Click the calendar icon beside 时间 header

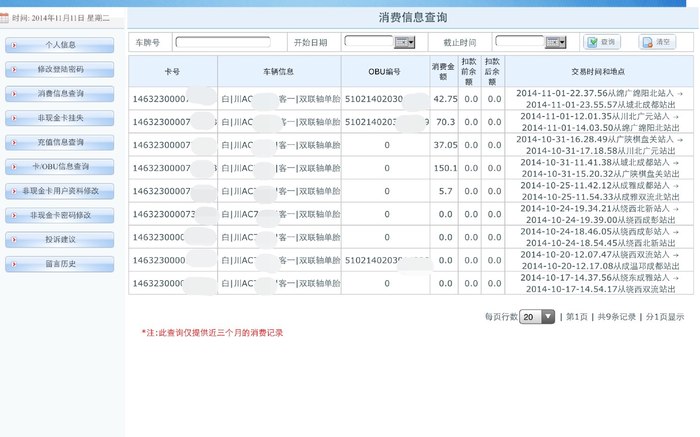pyautogui.click(x=6, y=19)
